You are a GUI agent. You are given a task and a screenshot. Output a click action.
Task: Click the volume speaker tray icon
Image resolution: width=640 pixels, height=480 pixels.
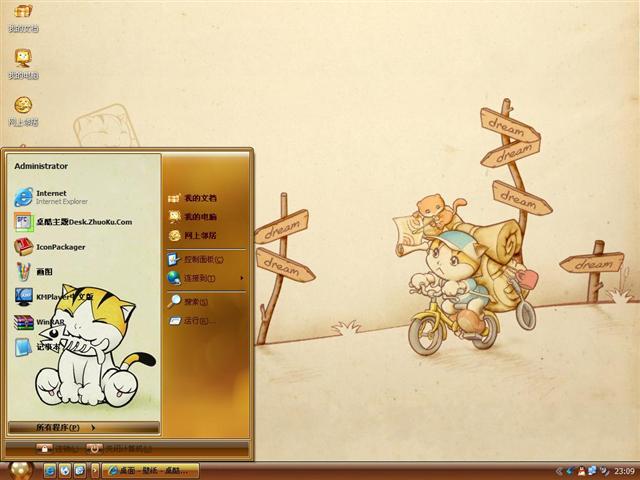[604, 471]
